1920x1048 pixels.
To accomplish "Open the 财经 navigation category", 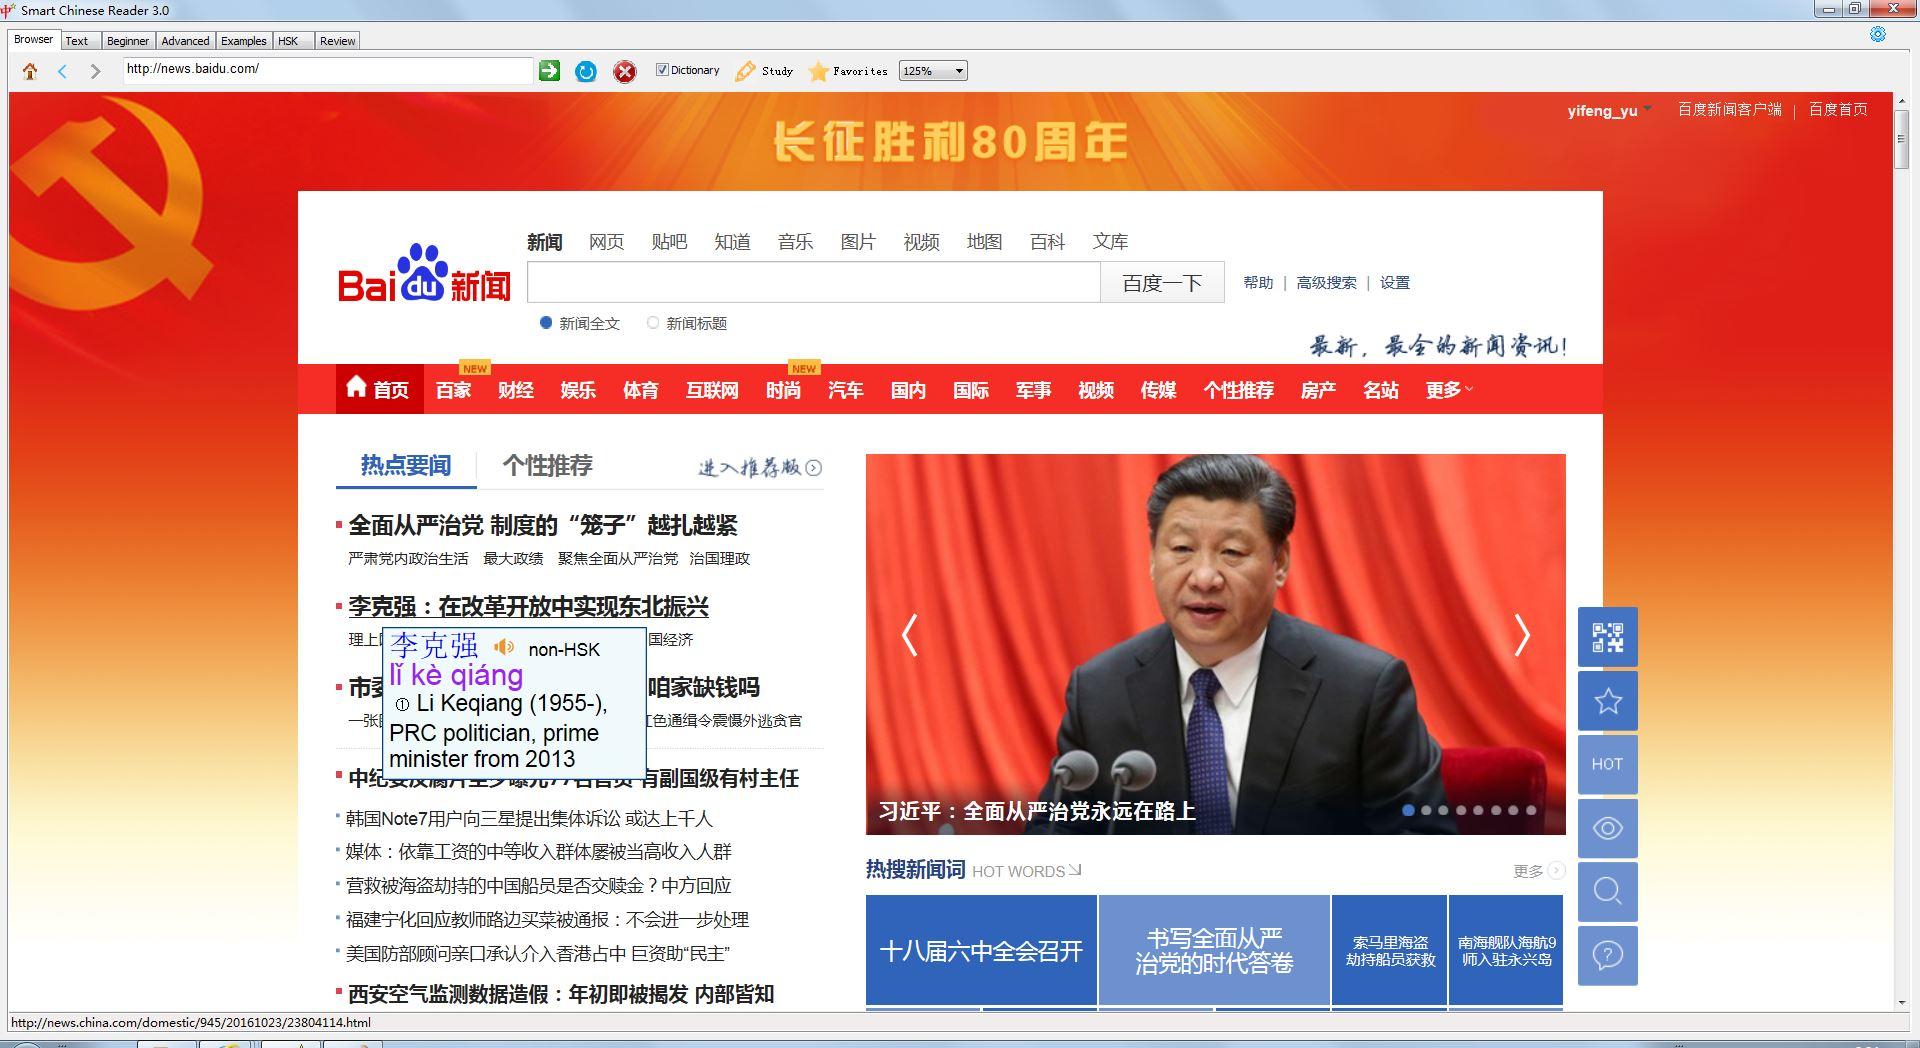I will coord(516,390).
